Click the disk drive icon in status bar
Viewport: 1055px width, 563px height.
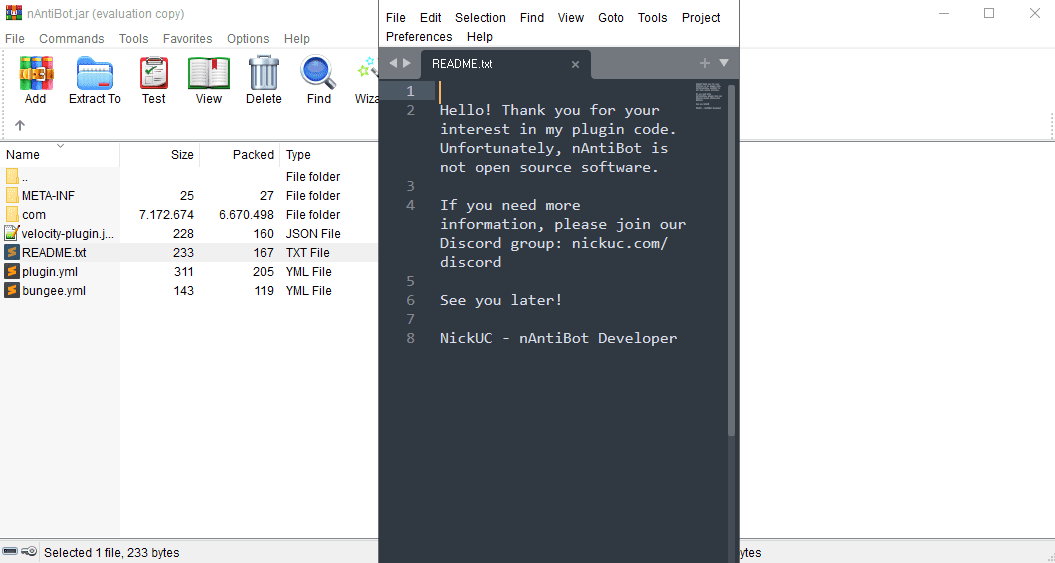click(10, 552)
